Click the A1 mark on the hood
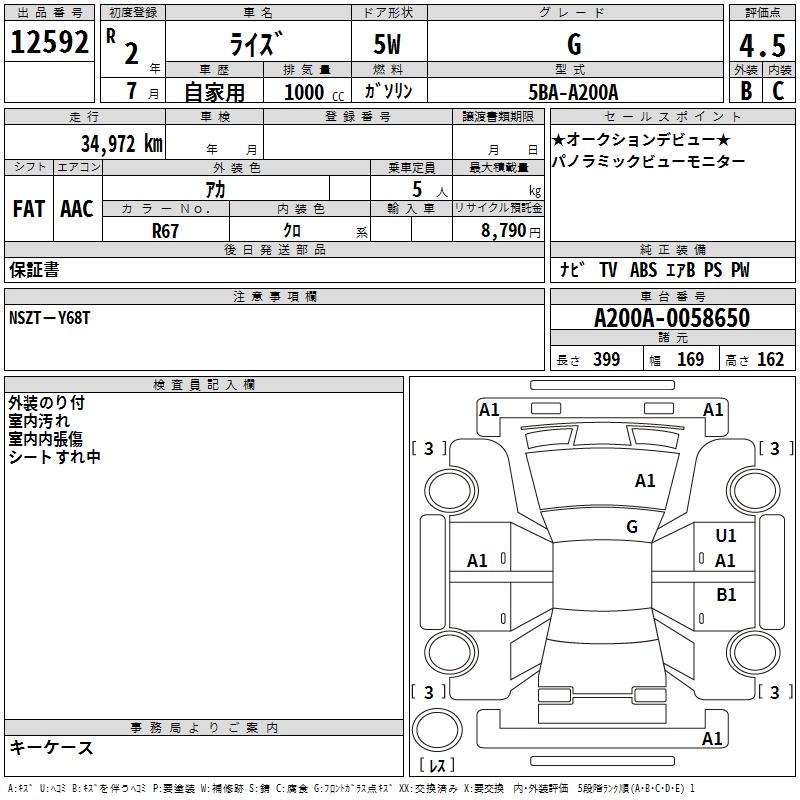 point(645,481)
